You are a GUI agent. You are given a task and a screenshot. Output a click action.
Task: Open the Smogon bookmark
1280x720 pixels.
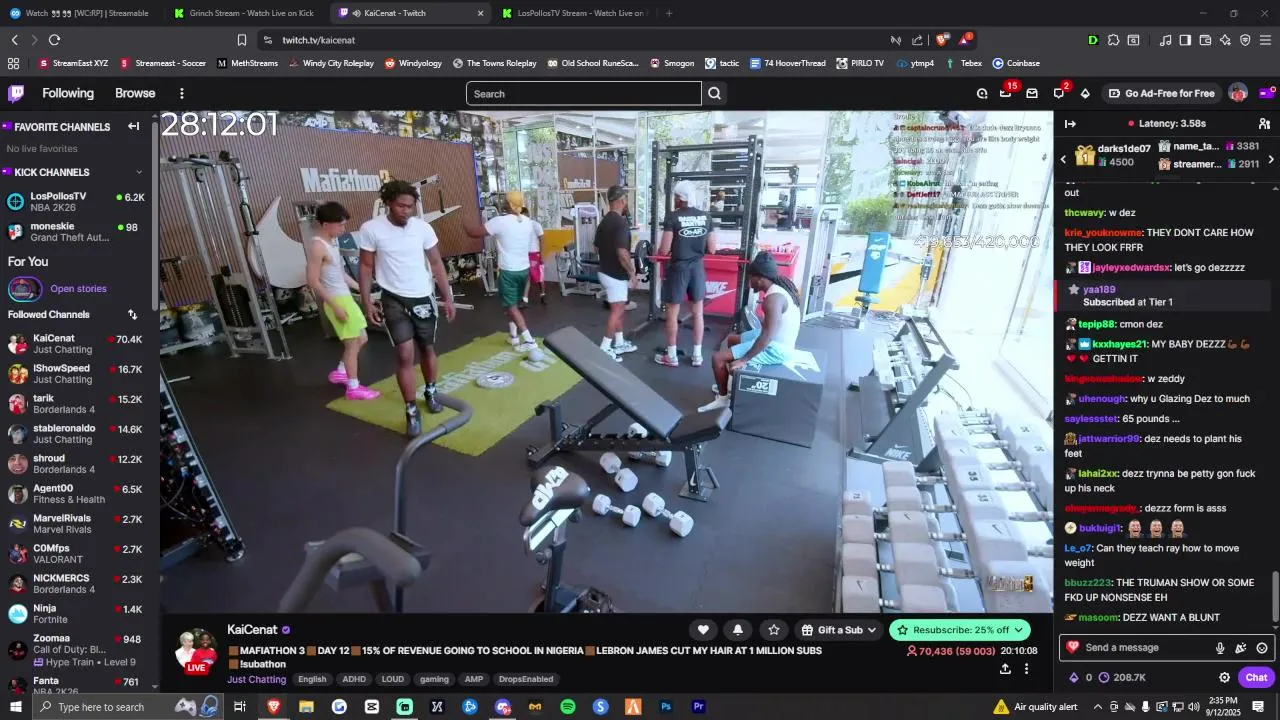click(672, 63)
